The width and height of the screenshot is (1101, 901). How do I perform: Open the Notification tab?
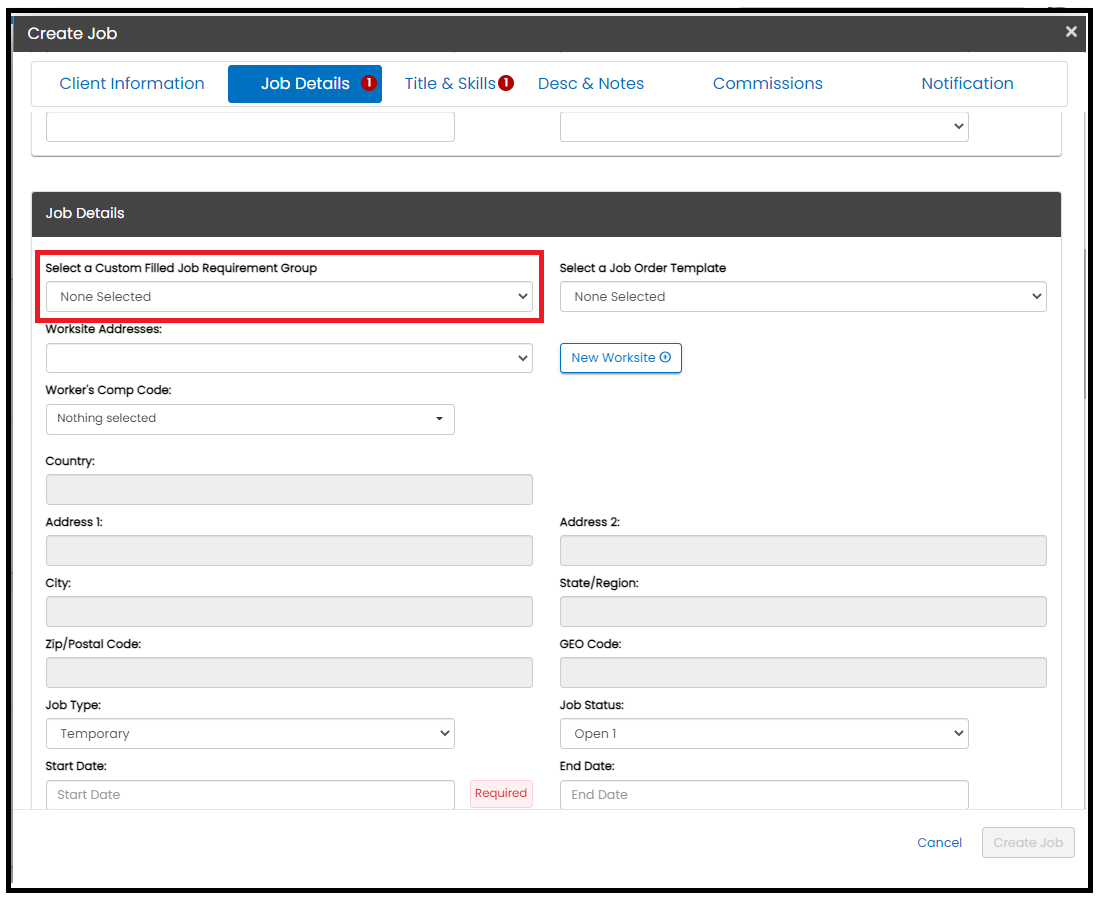[x=967, y=84]
